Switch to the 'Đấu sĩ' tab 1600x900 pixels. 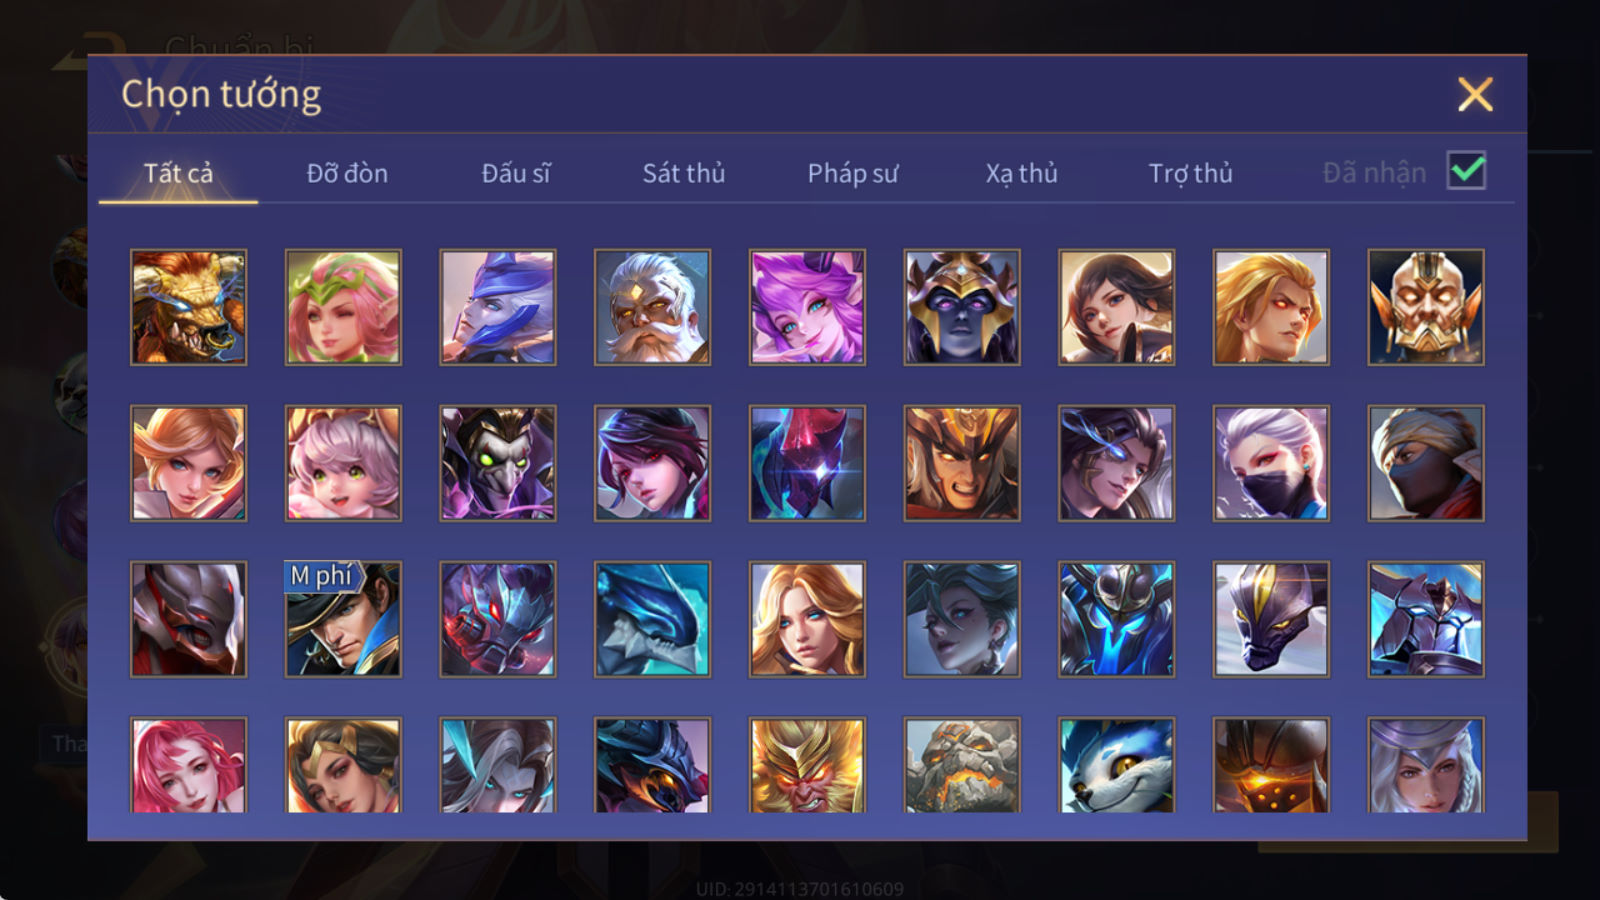point(516,173)
